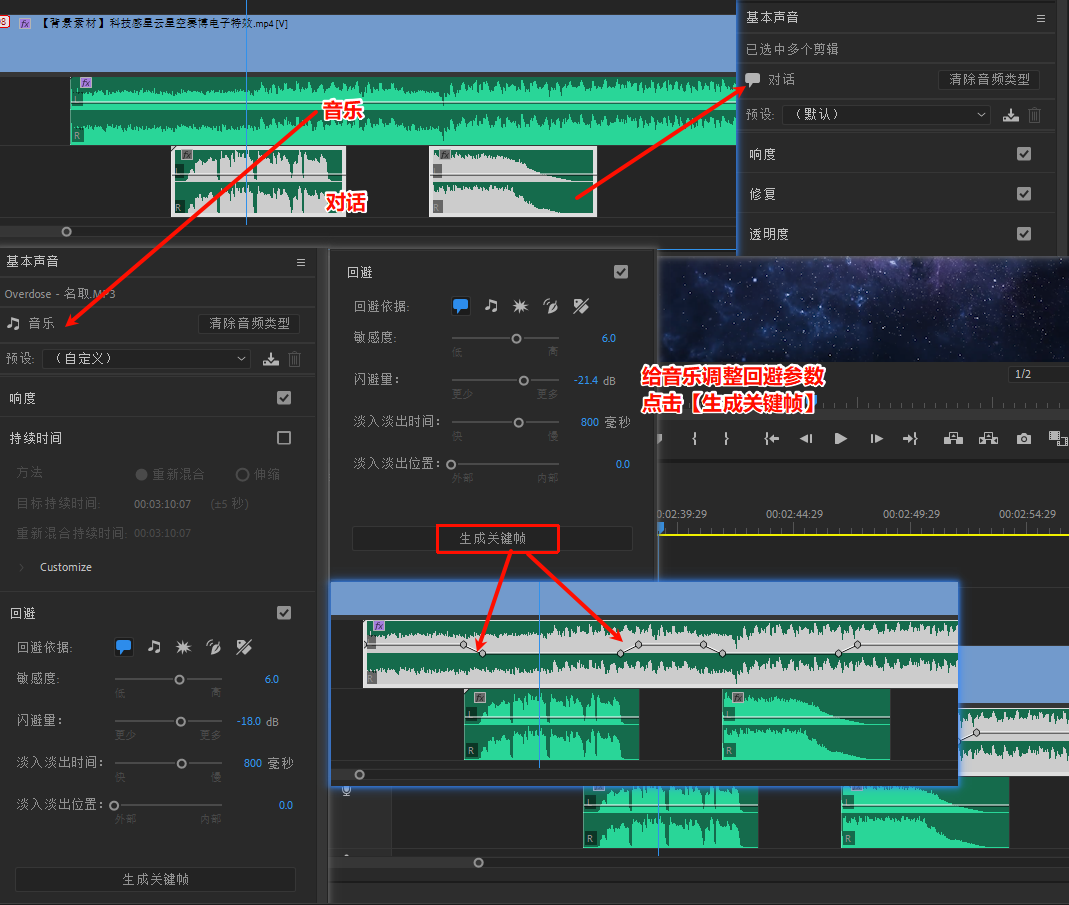
Task: Open the (自定义) preset dropdown
Action: point(147,359)
